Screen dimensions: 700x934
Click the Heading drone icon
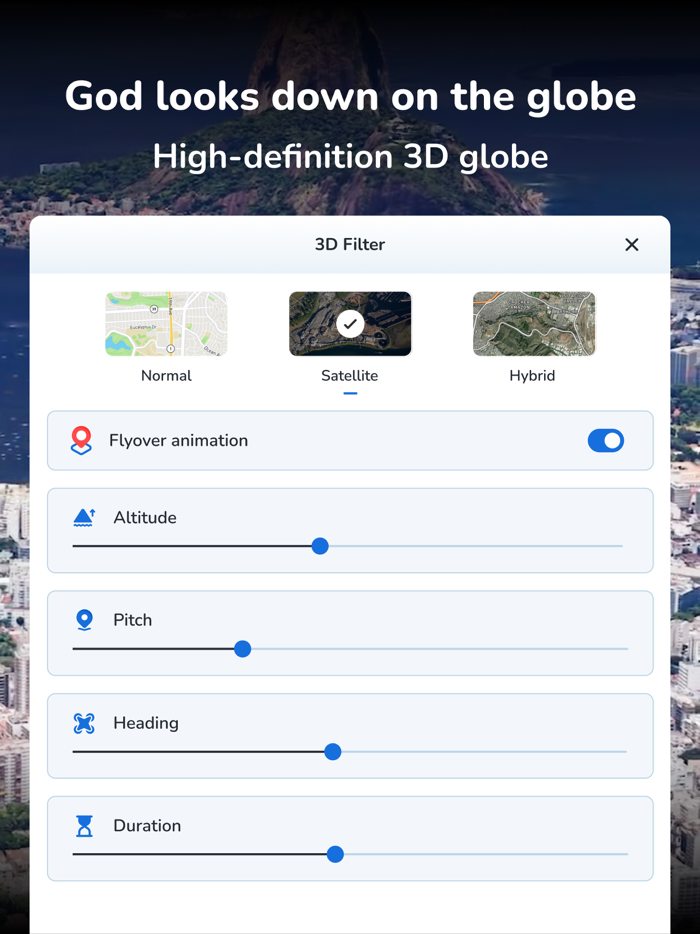click(x=84, y=723)
